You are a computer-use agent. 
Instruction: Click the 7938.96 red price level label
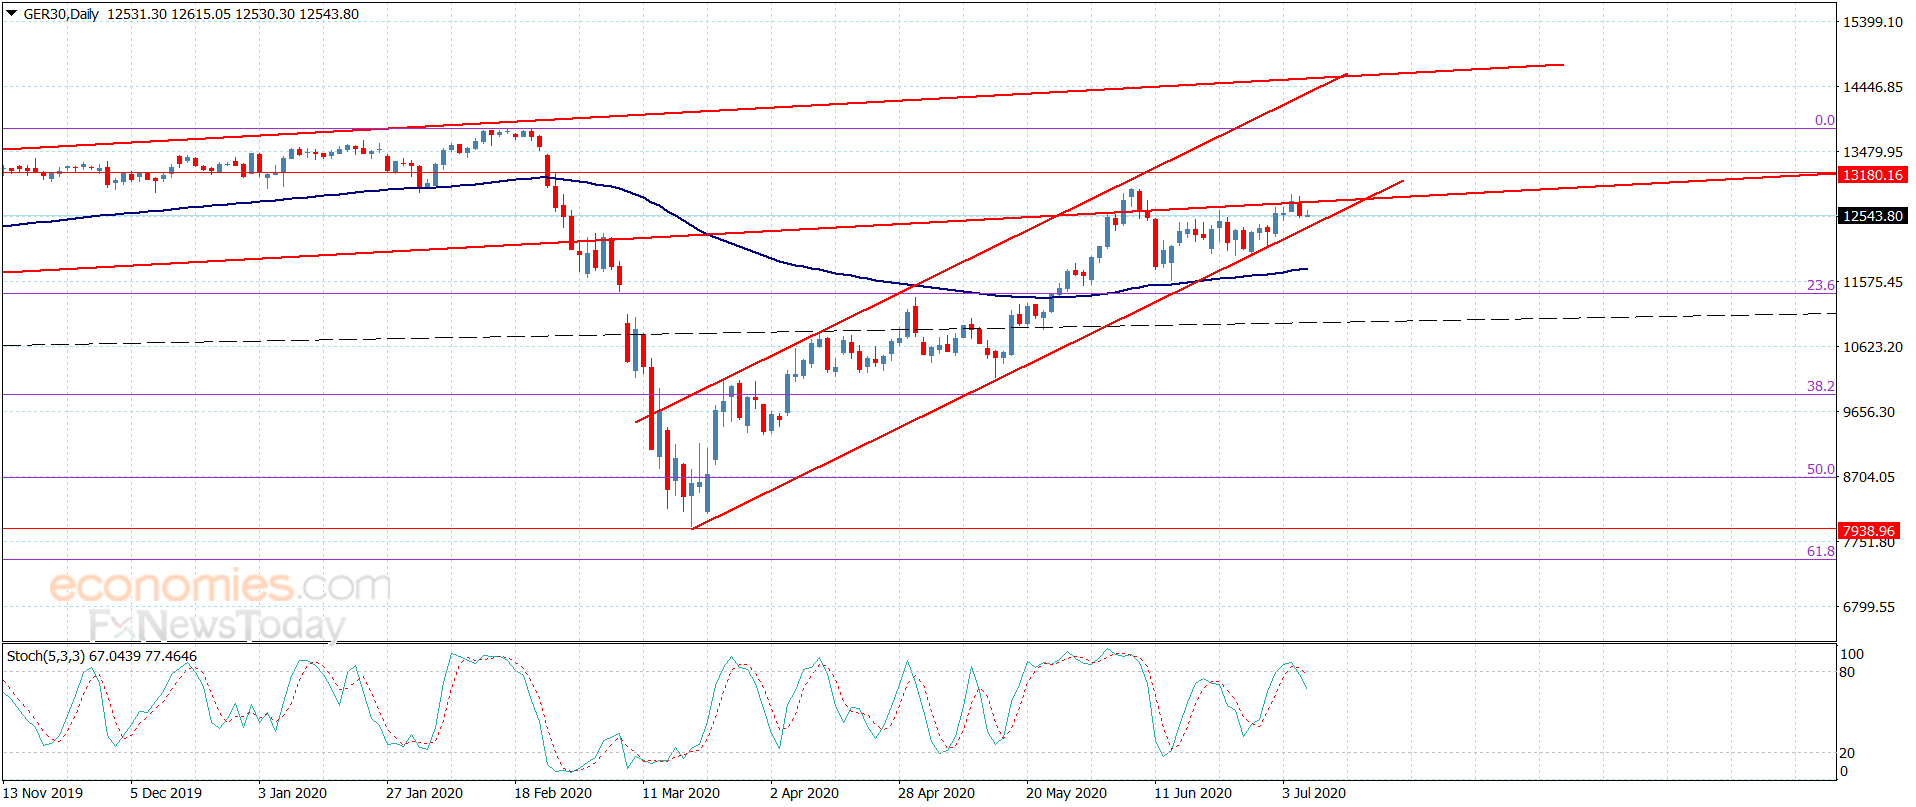1869,531
